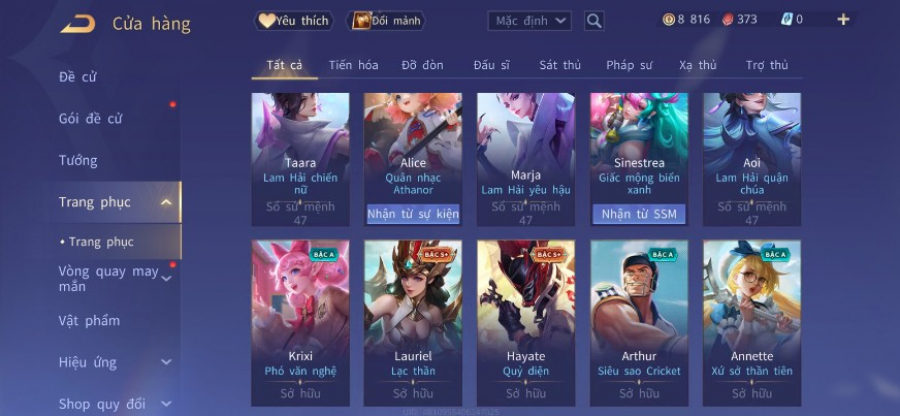
Task: Open Đổi mảnh fragment exchange
Action: pyautogui.click(x=386, y=21)
